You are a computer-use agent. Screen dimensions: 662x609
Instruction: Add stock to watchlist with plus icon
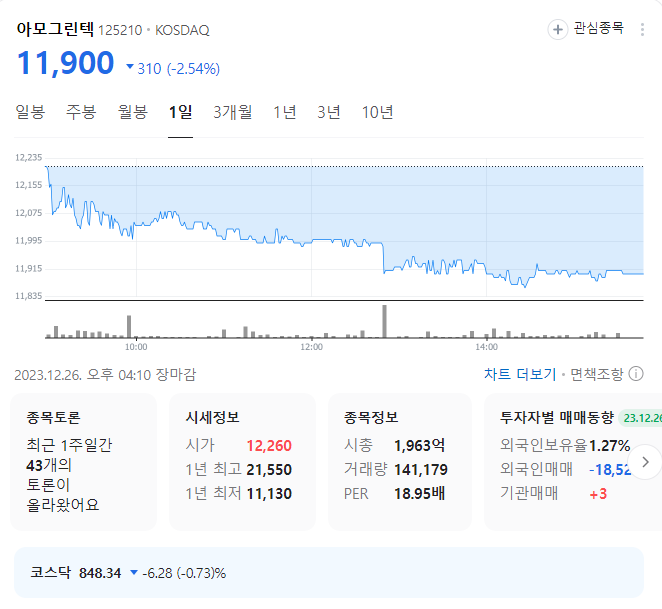click(557, 30)
